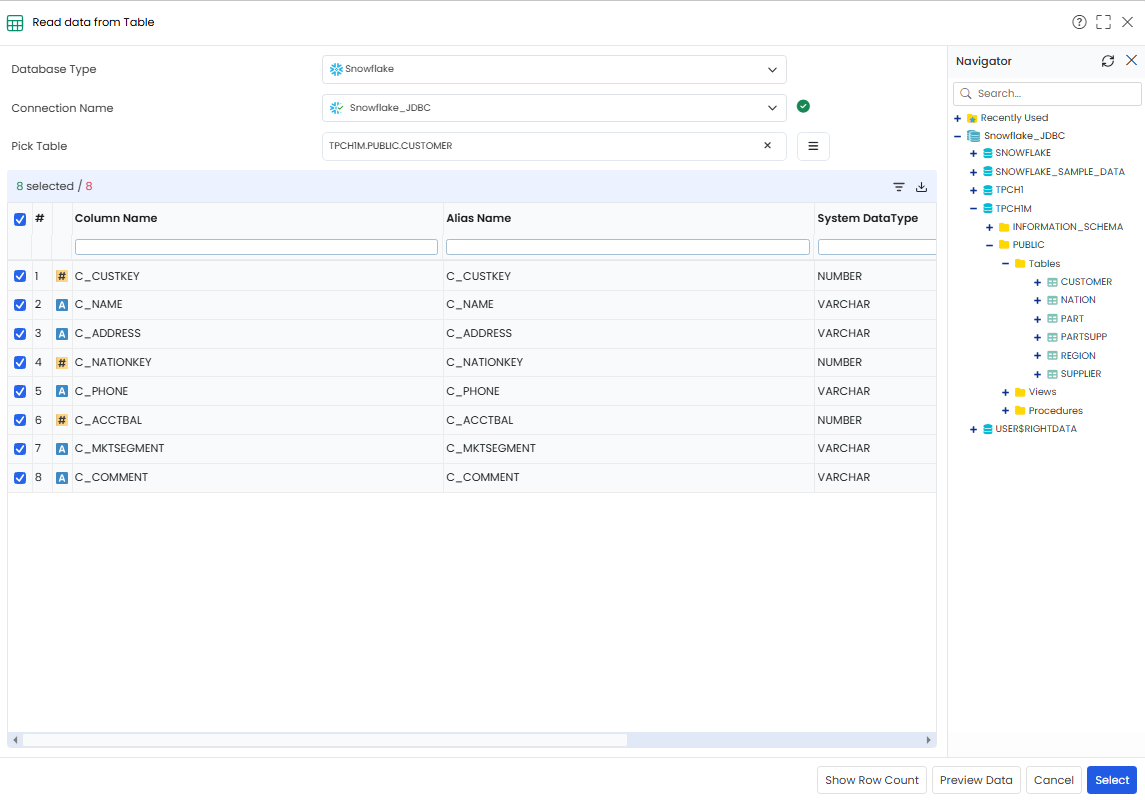1145x800 pixels.
Task: Toggle the select-all columns checkbox
Action: click(20, 219)
